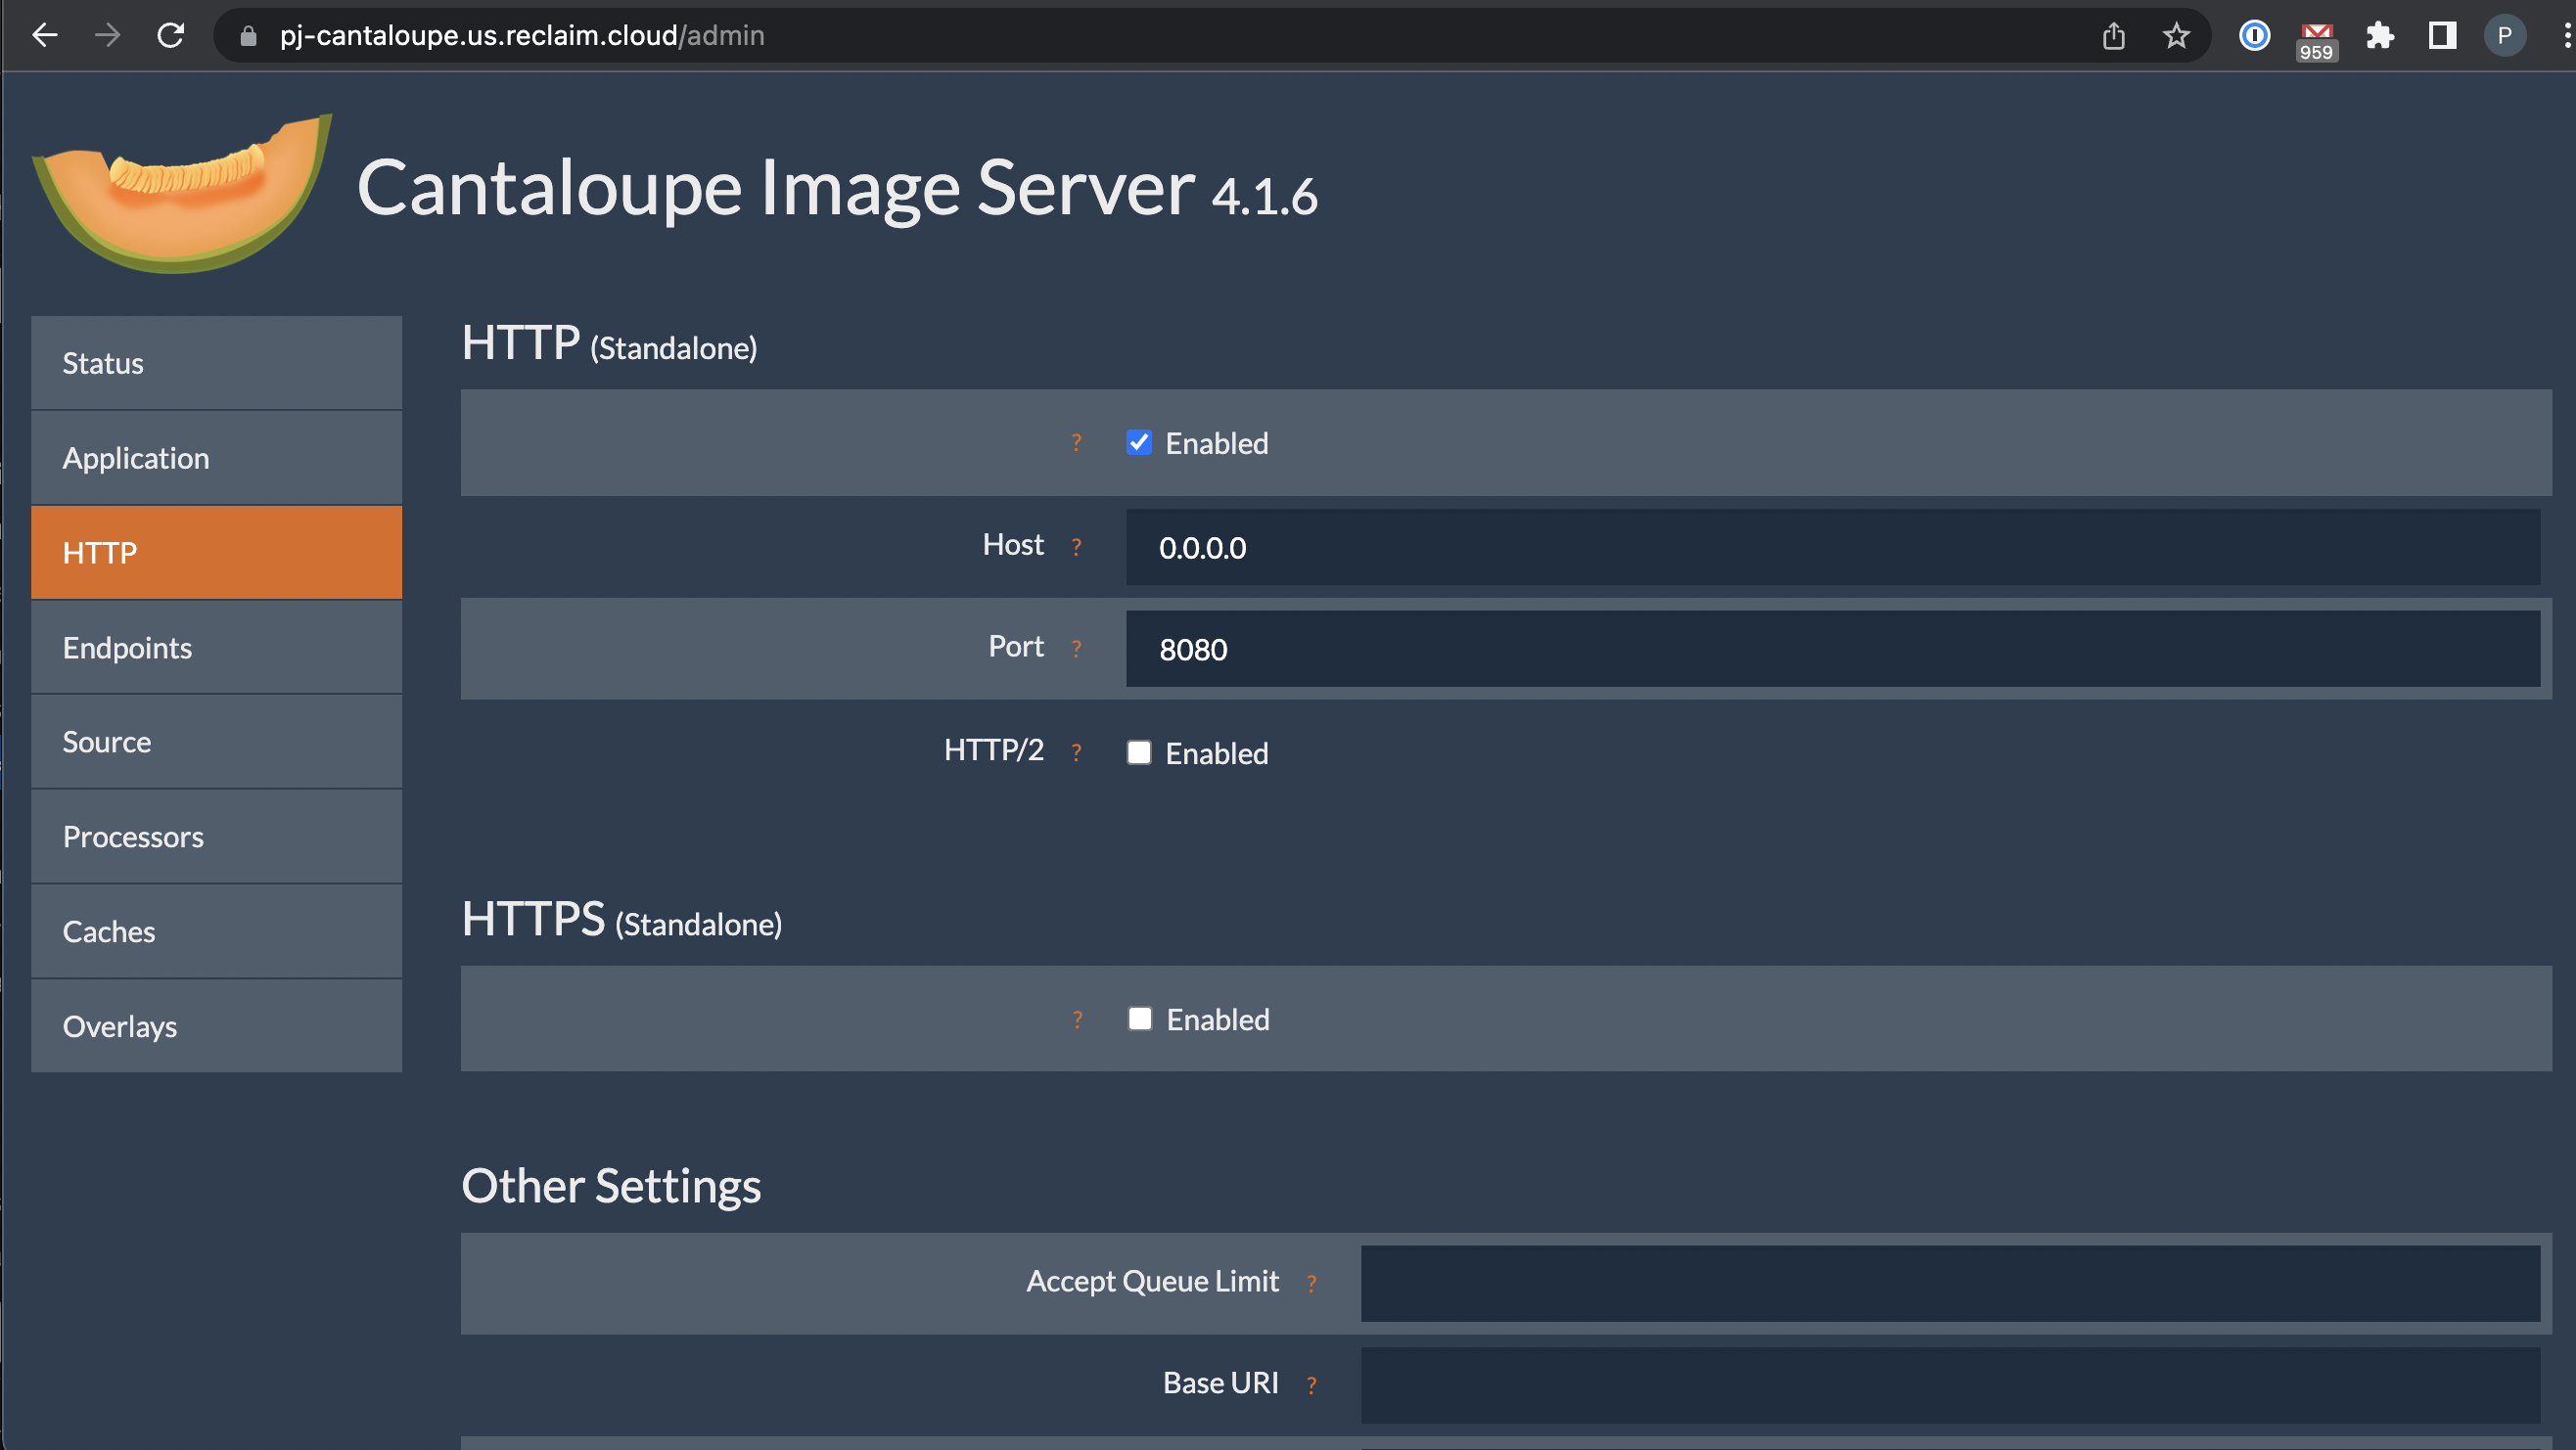Click the browser reload icon
The height and width of the screenshot is (1450, 2576).
(x=171, y=36)
